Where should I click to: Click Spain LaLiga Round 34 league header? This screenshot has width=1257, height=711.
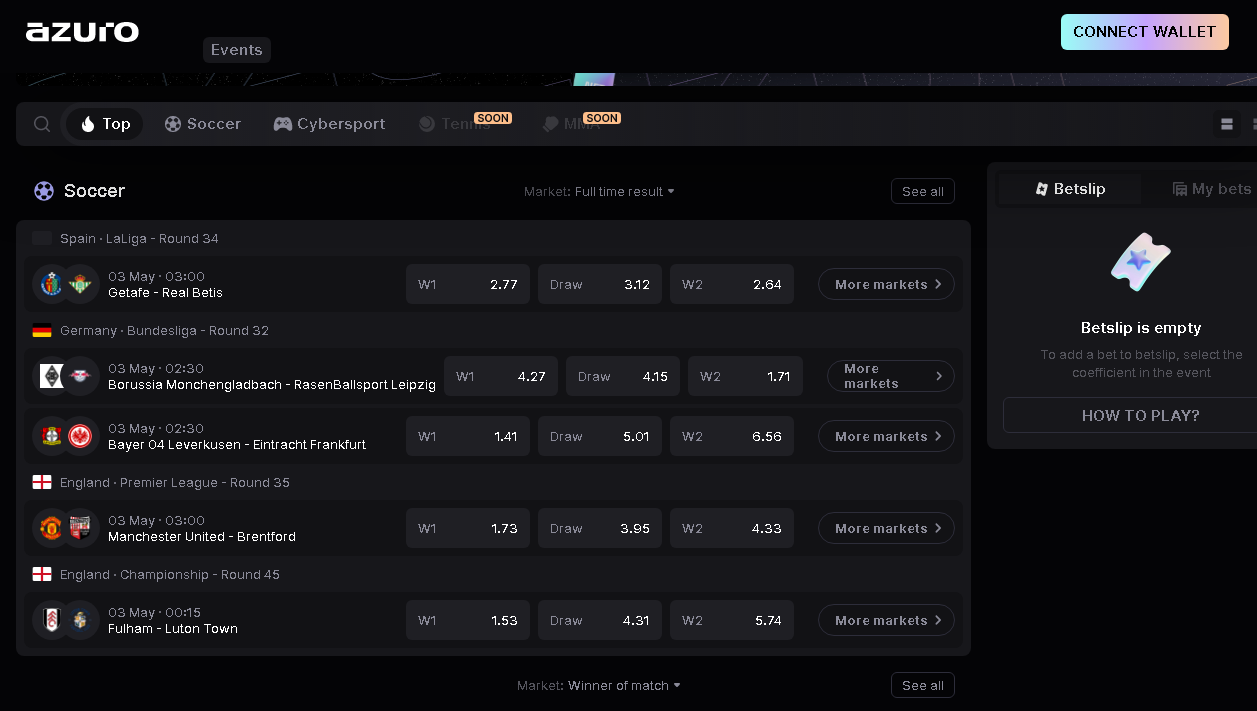click(139, 238)
